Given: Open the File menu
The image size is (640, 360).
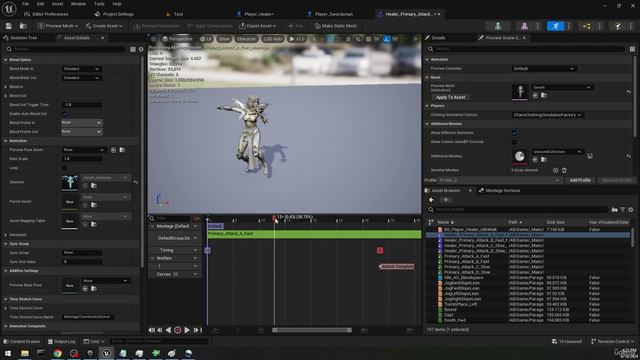Looking at the screenshot, I should coord(25,4).
